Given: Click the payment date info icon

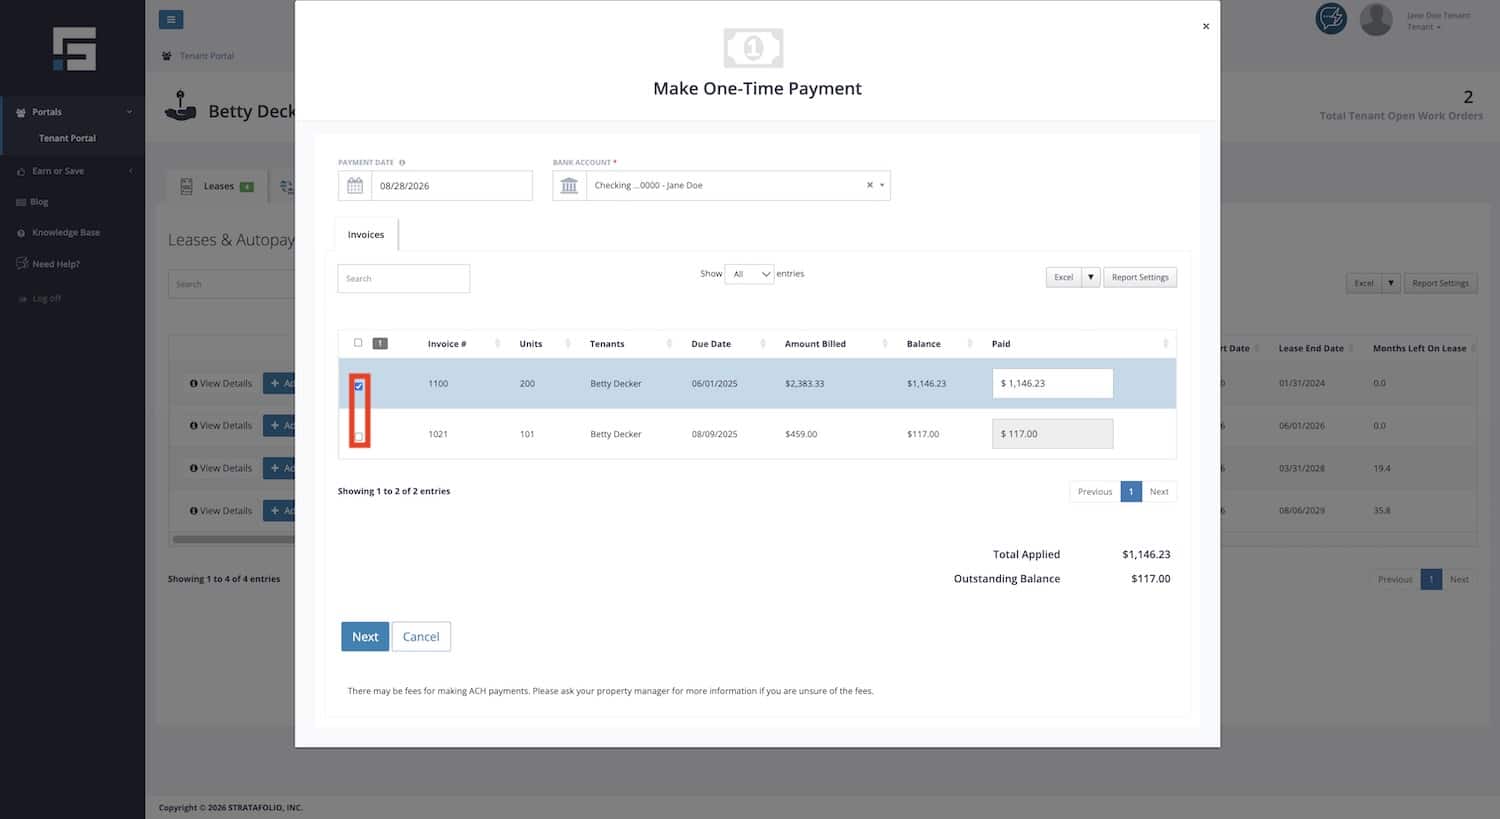Looking at the screenshot, I should click(x=402, y=162).
